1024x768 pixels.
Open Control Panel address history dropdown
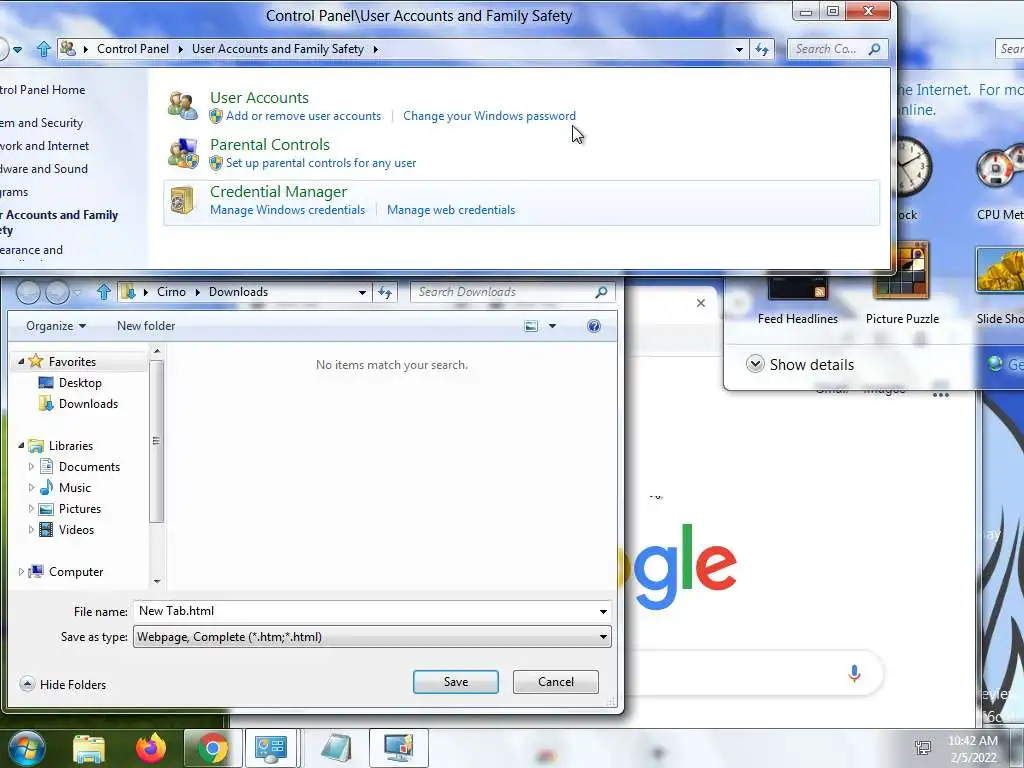point(739,49)
